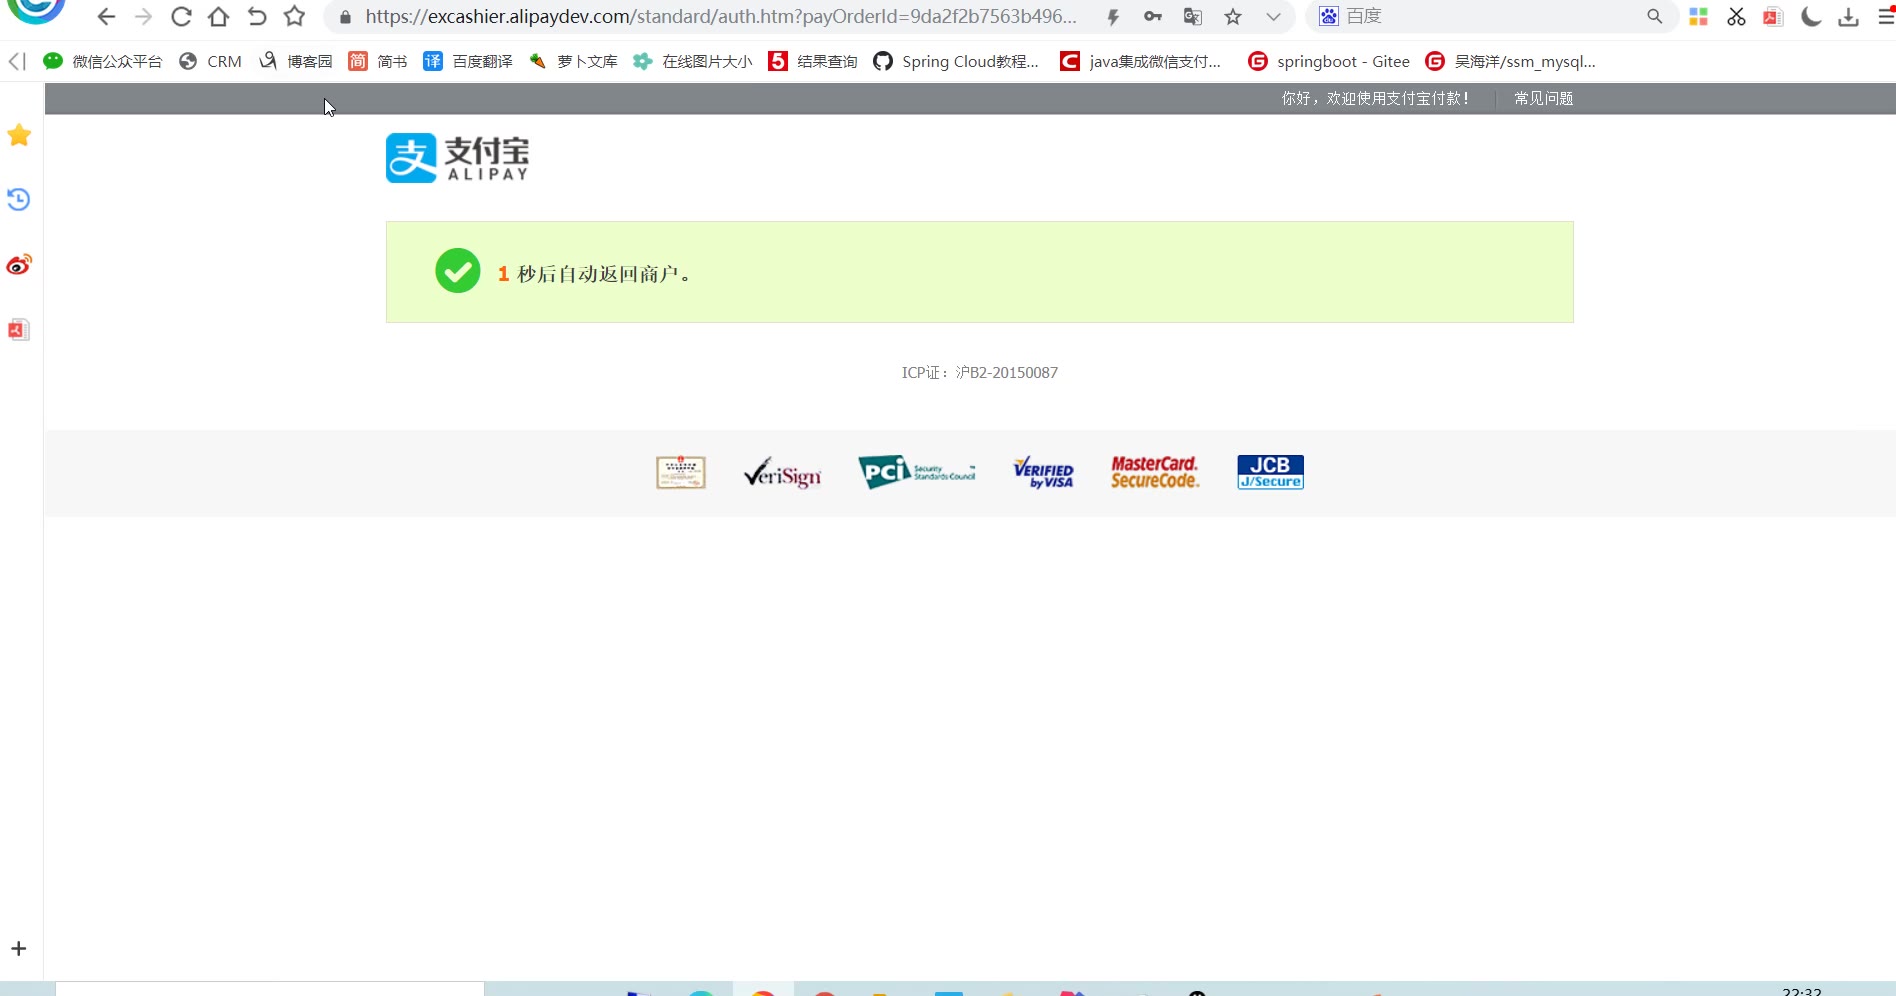Translate the page with the translate icon

point(1192,17)
